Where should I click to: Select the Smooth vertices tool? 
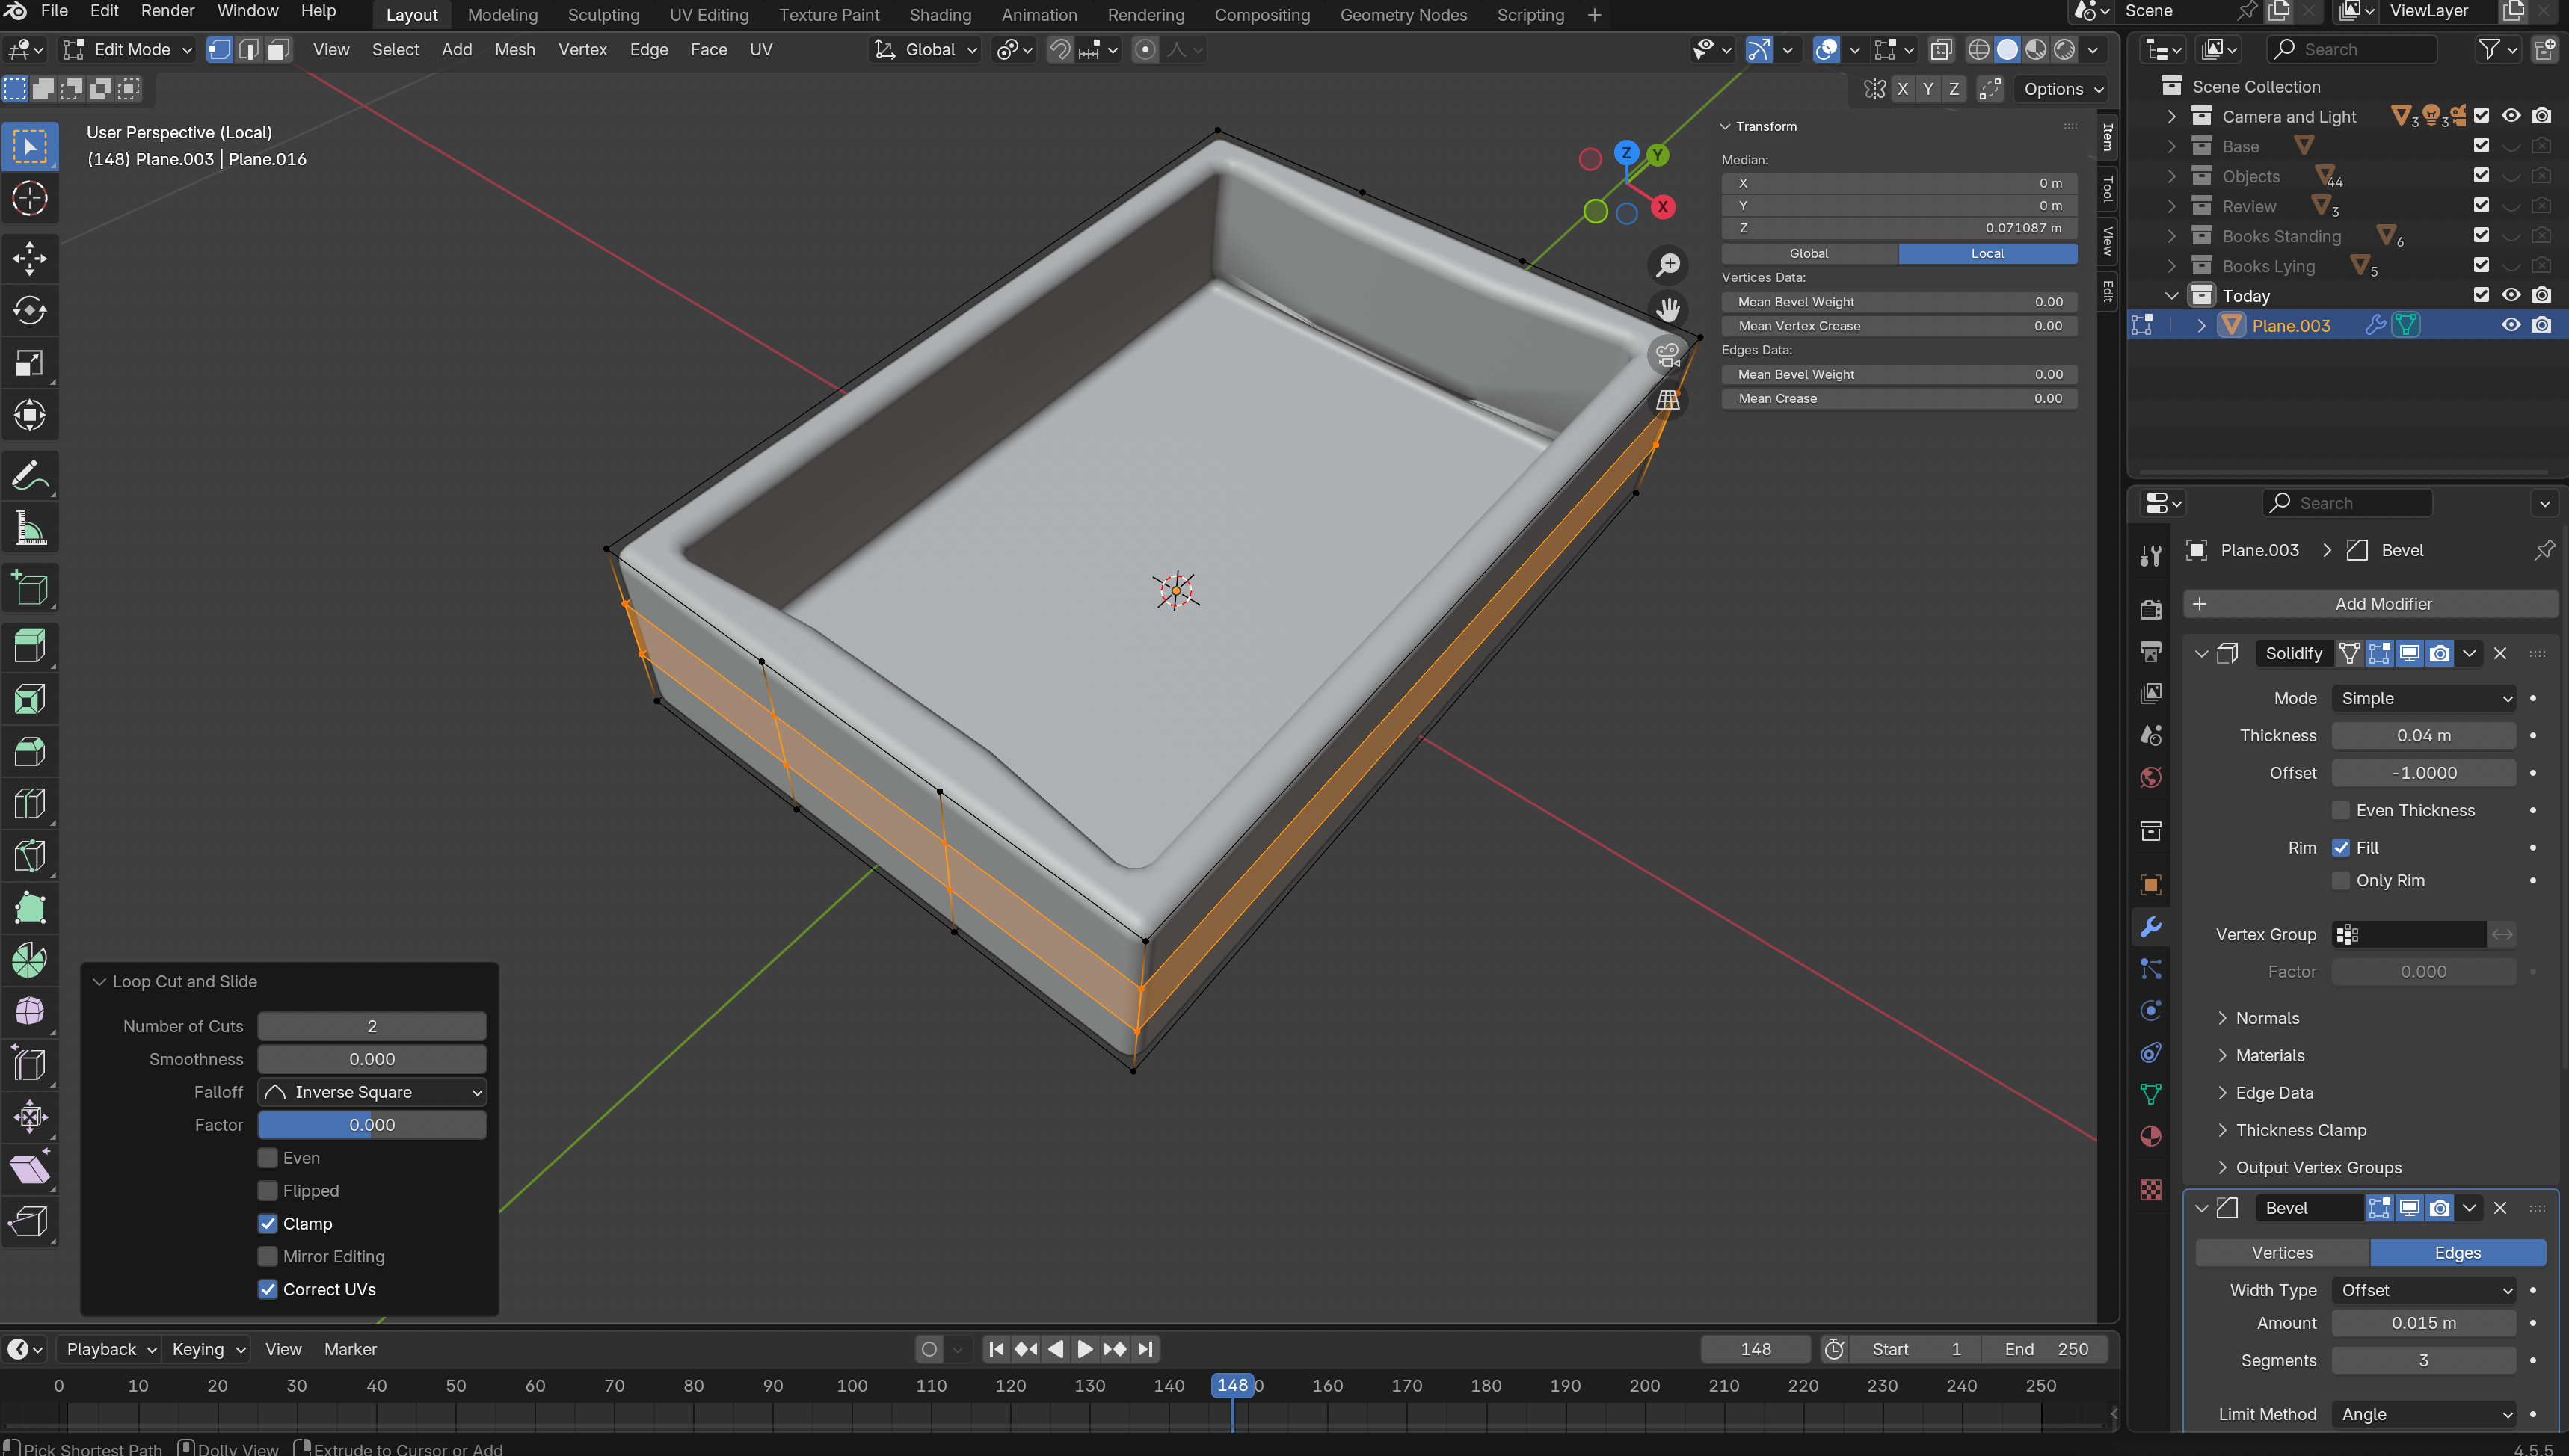coord(30,1012)
